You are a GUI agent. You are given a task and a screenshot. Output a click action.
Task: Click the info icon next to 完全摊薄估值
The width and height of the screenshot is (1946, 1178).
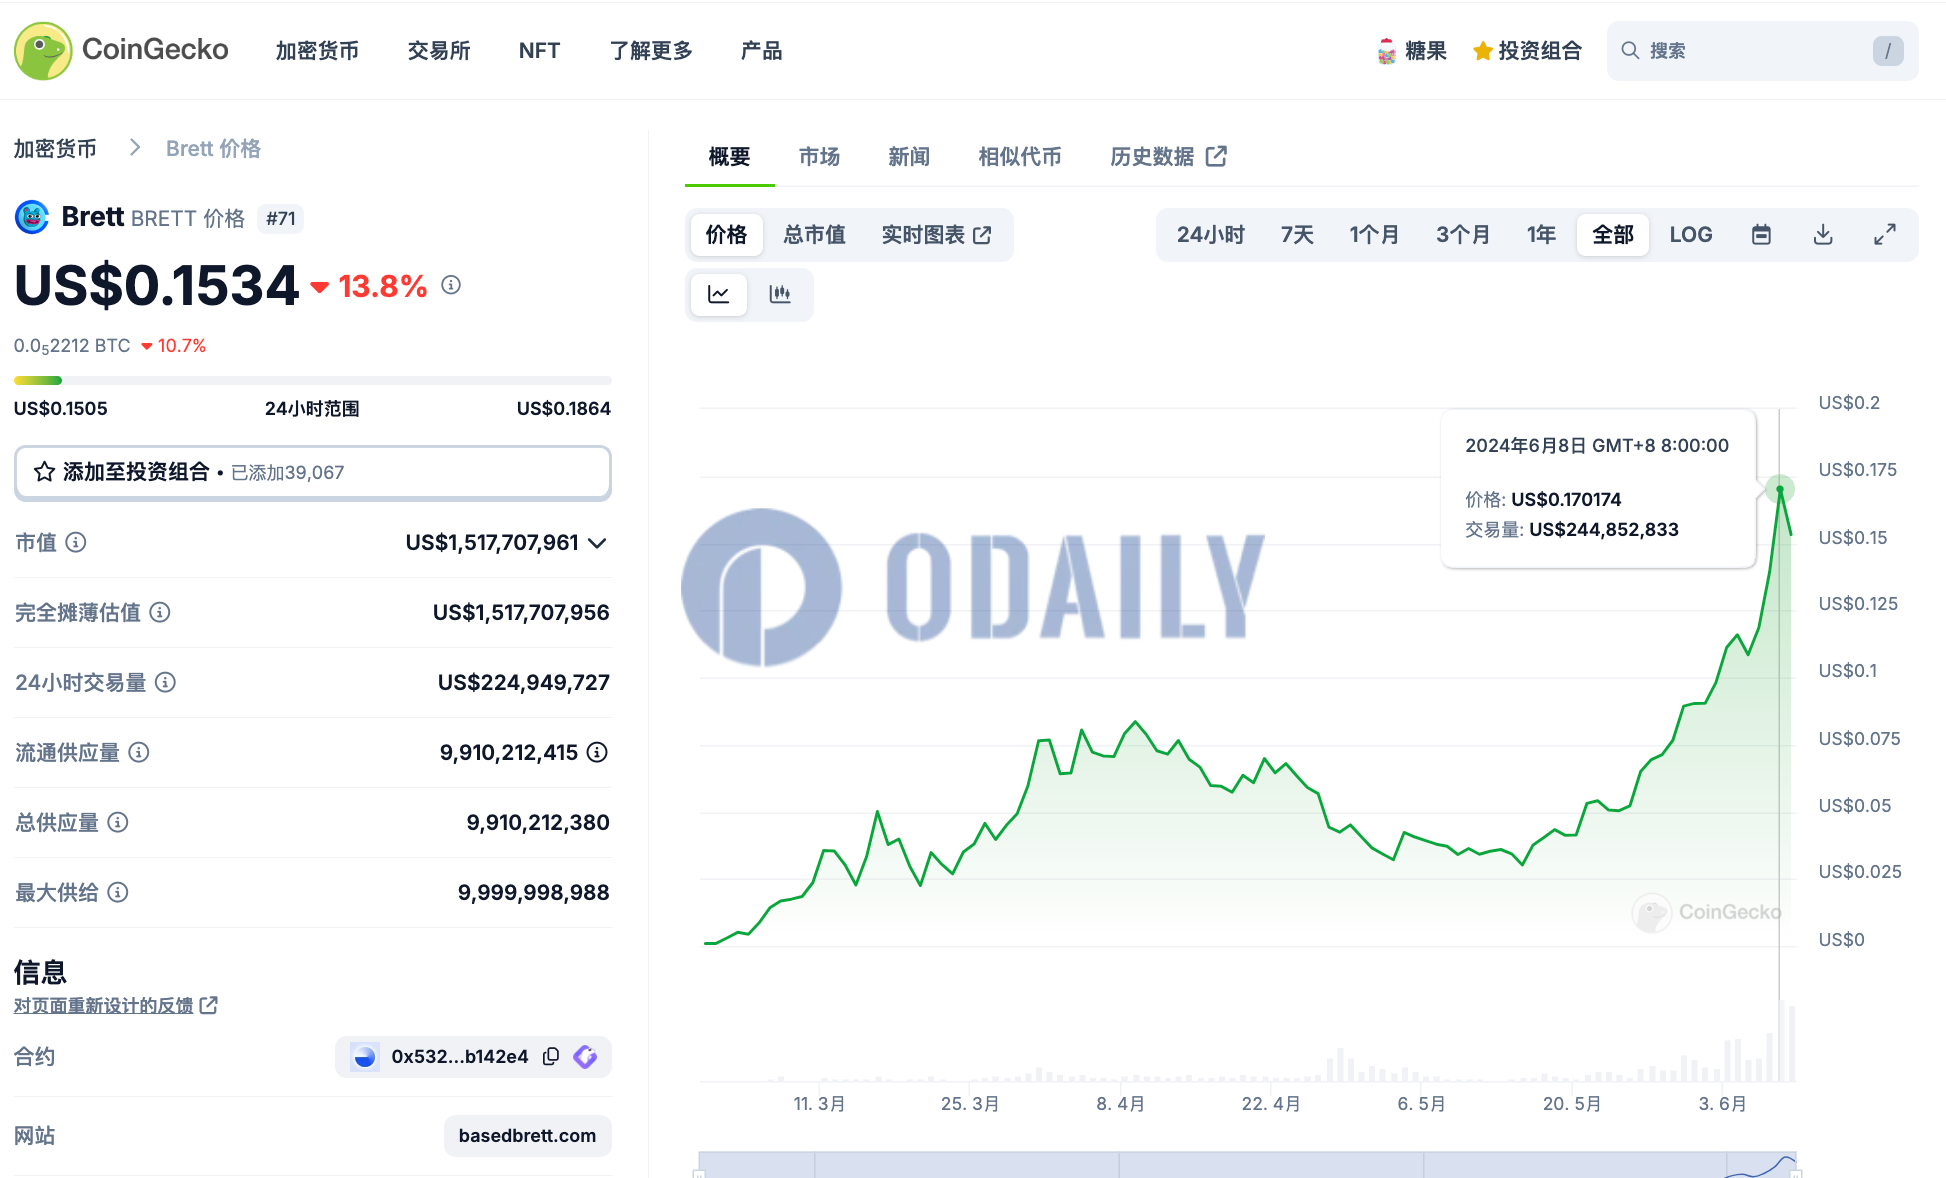pos(160,612)
